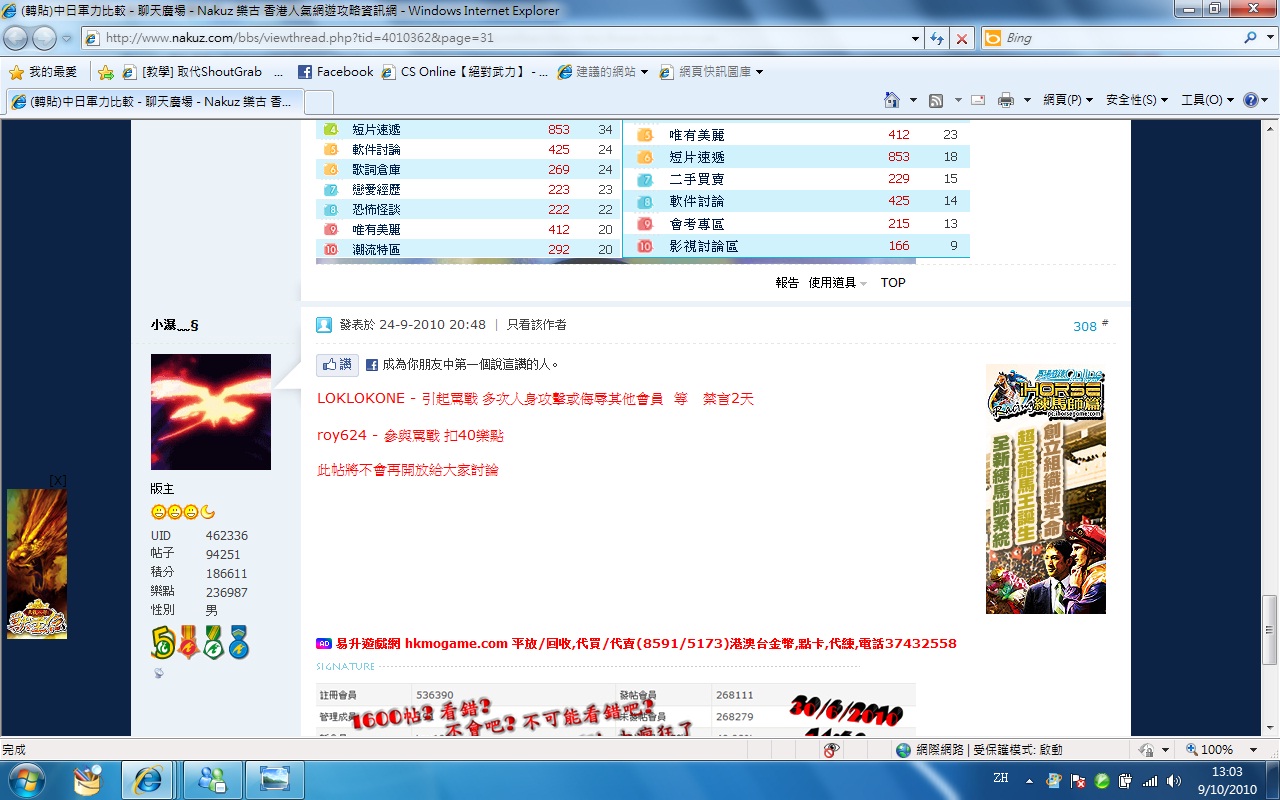Viewport: 1280px width, 800px height.
Task: Click the TOP link under the post
Action: [x=893, y=283]
